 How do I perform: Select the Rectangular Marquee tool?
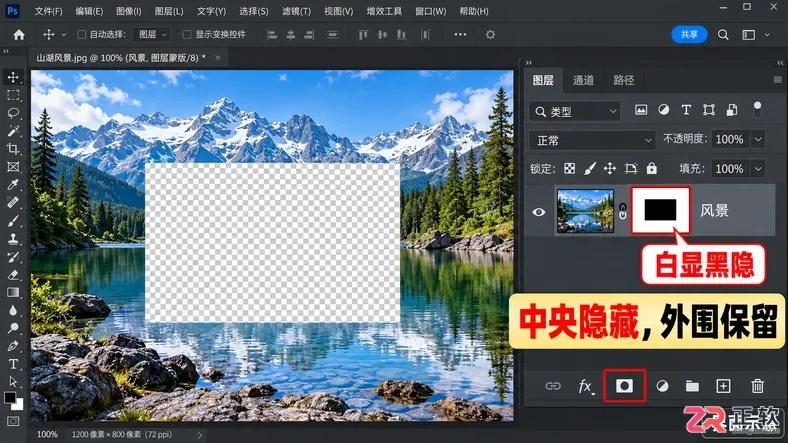click(x=13, y=95)
